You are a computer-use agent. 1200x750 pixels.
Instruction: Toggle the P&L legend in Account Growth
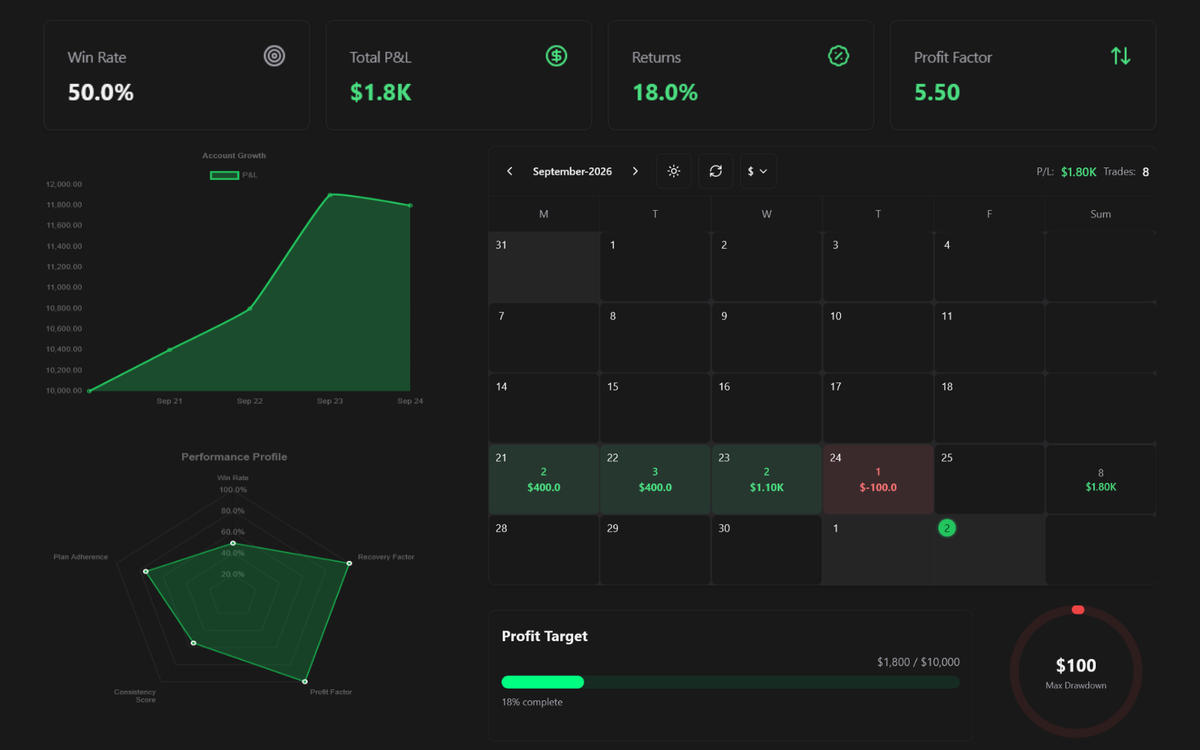coord(233,175)
